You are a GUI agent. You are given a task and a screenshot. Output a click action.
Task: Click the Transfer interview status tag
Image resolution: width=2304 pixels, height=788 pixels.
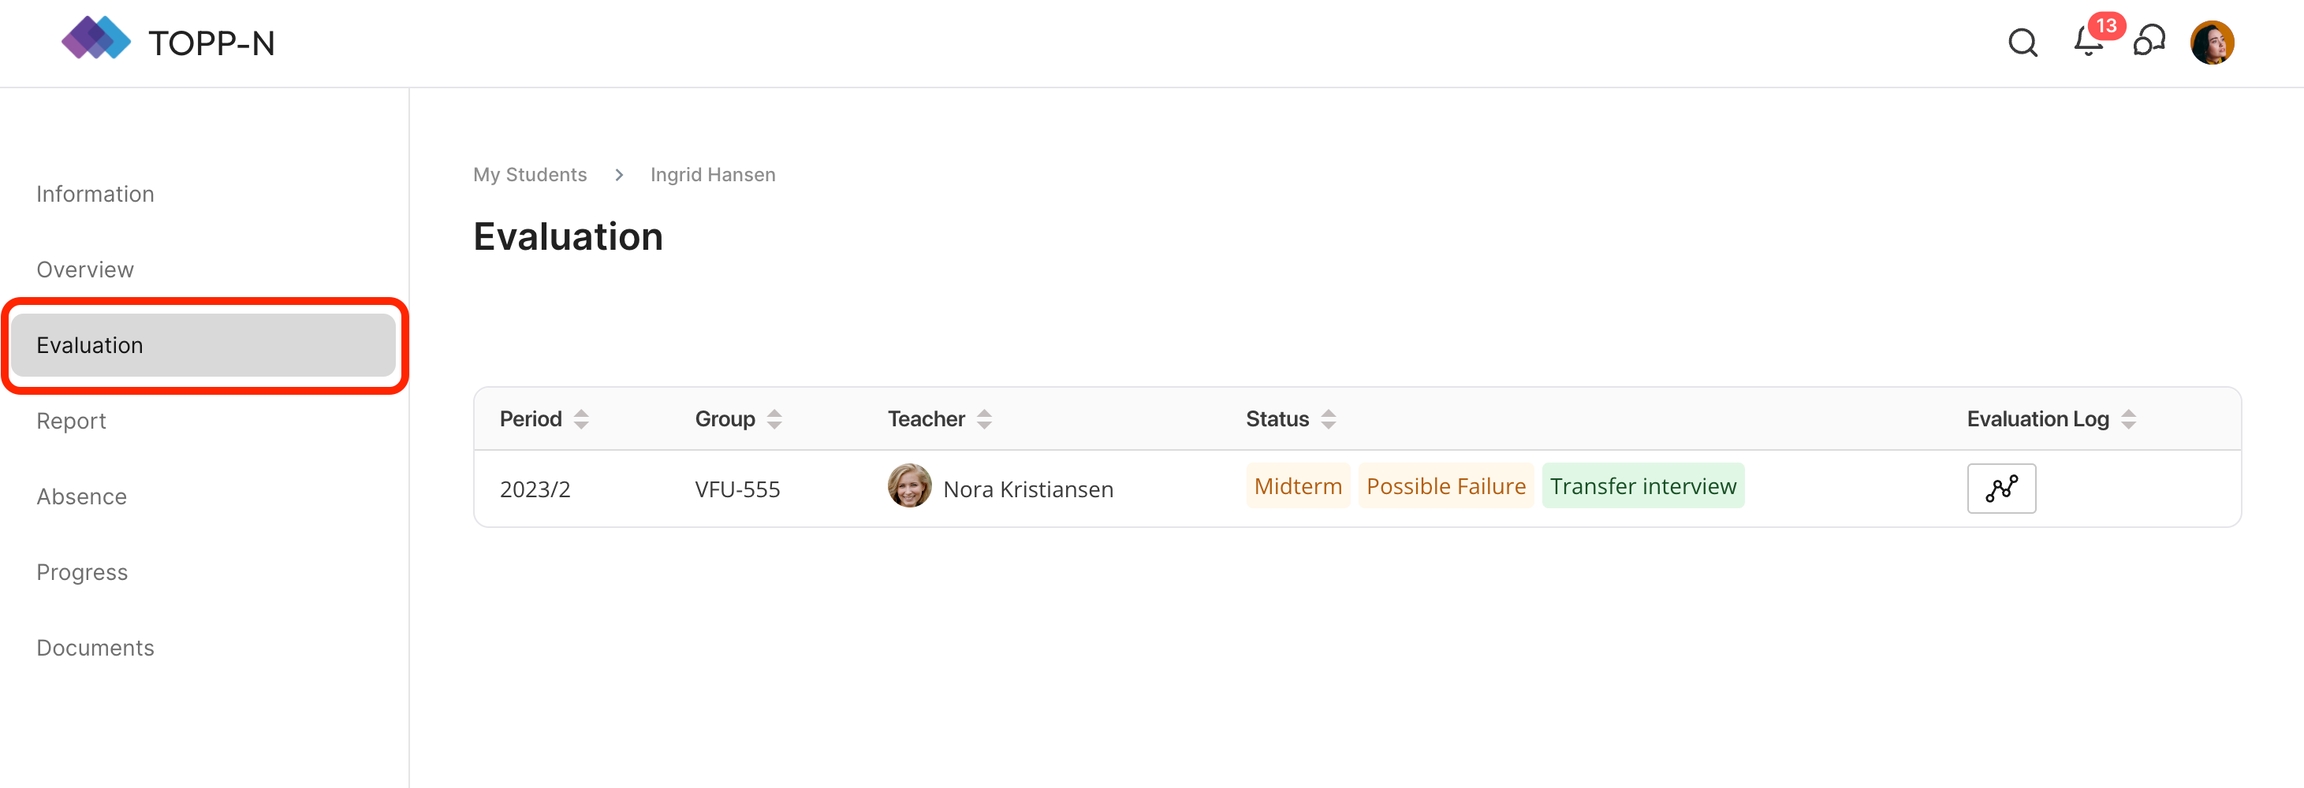pyautogui.click(x=1642, y=486)
